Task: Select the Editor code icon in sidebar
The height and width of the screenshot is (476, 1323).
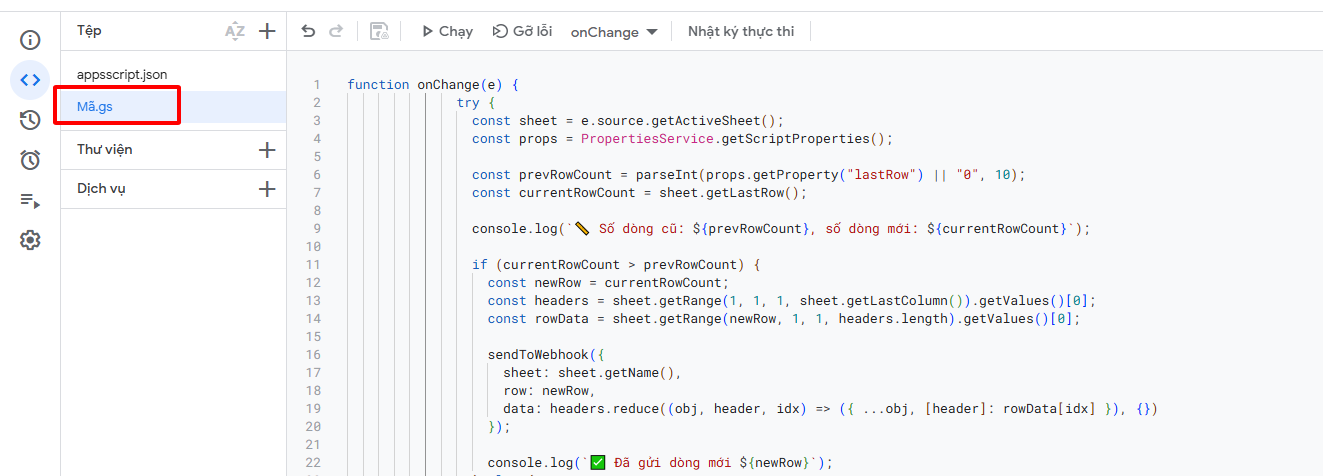Action: coord(30,80)
